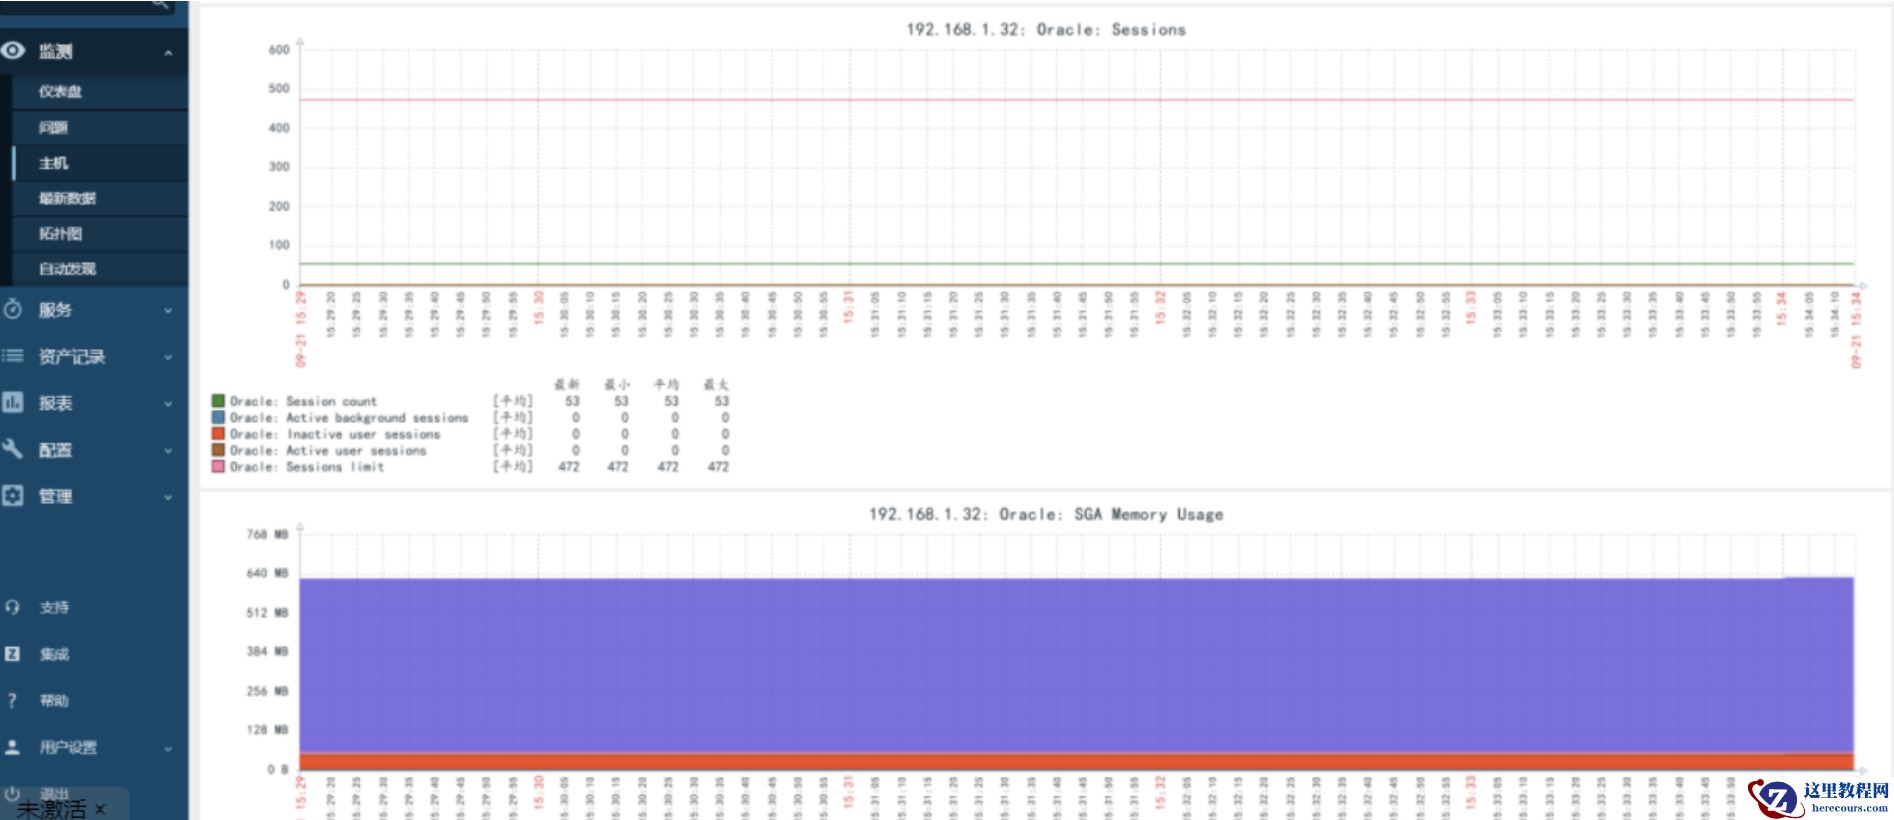Go to the 拓扑图 page
This screenshot has width=1894, height=820.
[60, 233]
